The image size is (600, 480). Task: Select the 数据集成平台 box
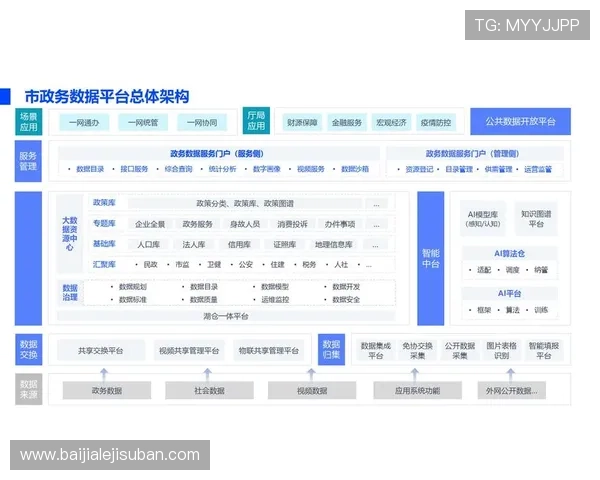coord(376,351)
